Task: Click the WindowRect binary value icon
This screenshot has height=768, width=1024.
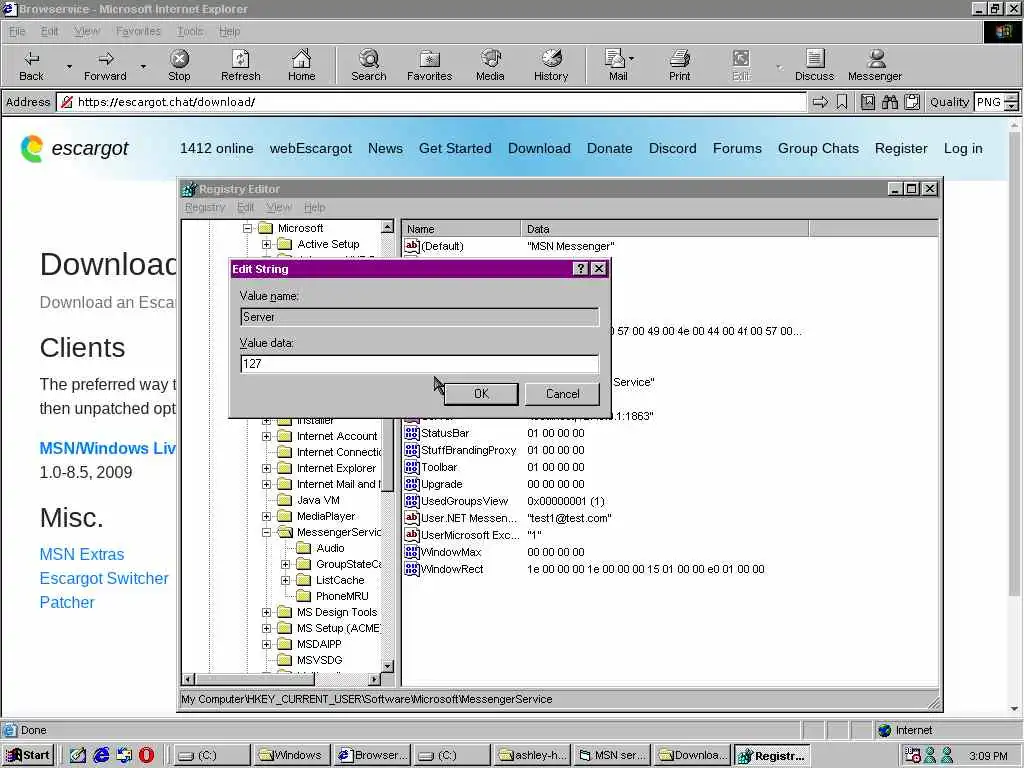Action: tap(411, 569)
